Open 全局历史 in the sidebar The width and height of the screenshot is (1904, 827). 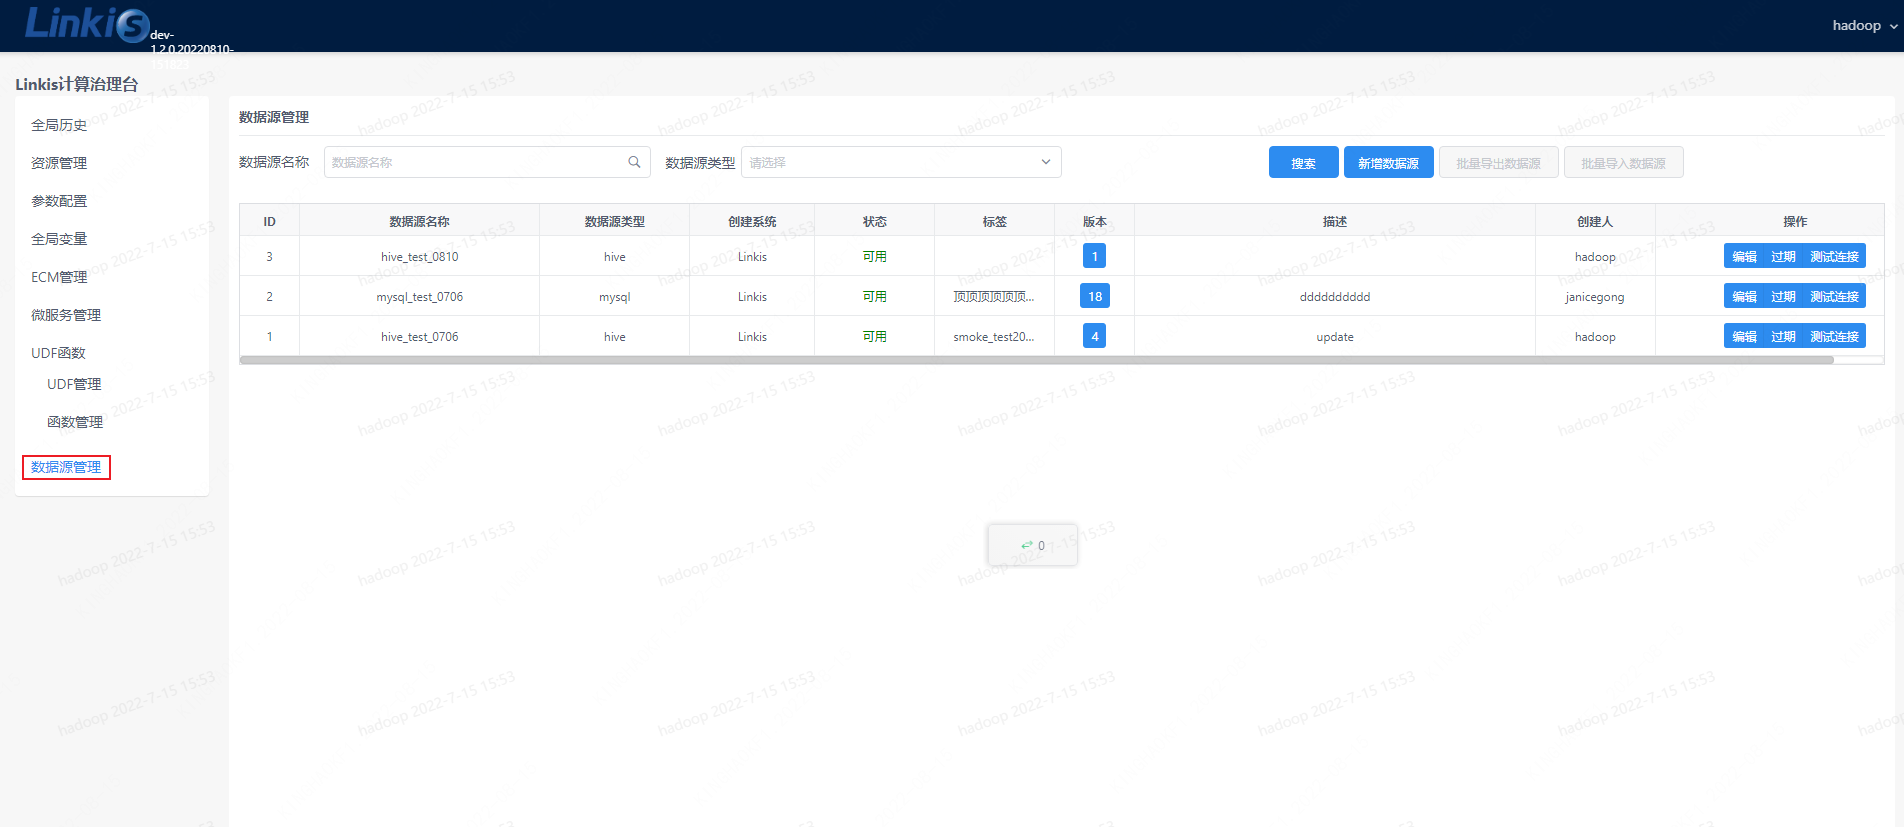pos(59,125)
